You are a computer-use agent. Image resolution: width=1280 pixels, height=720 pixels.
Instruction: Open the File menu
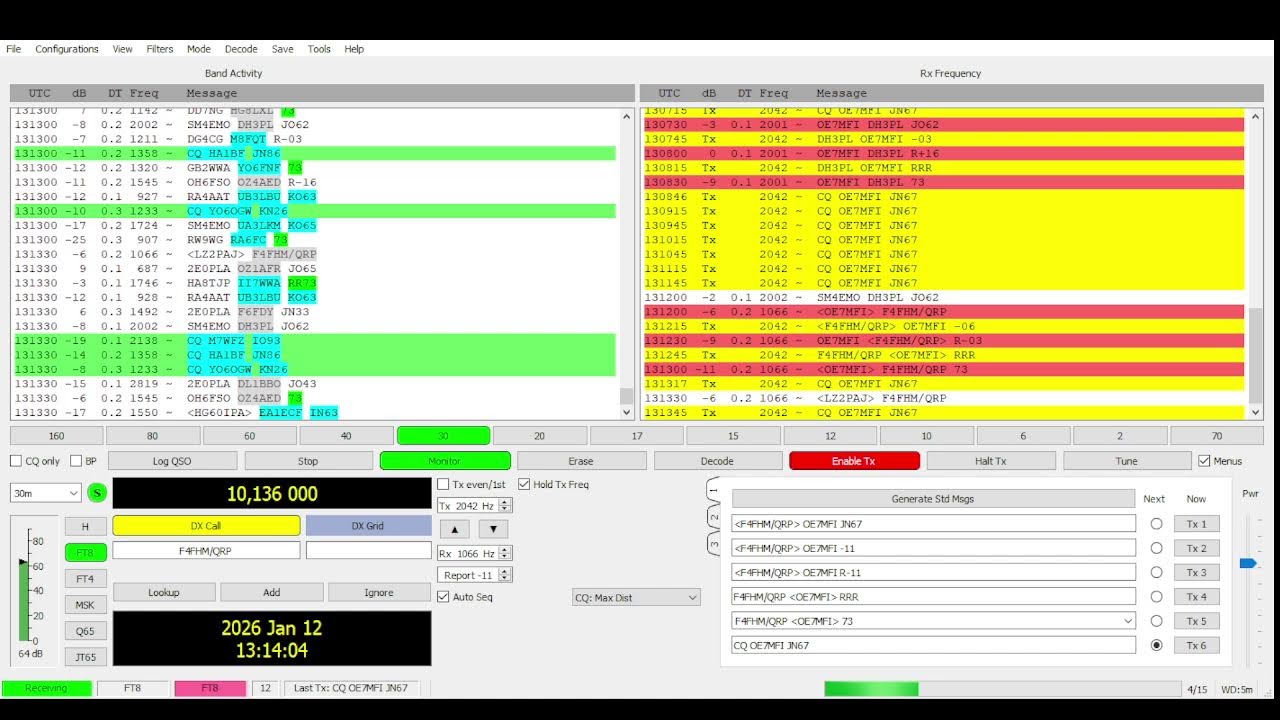click(14, 49)
